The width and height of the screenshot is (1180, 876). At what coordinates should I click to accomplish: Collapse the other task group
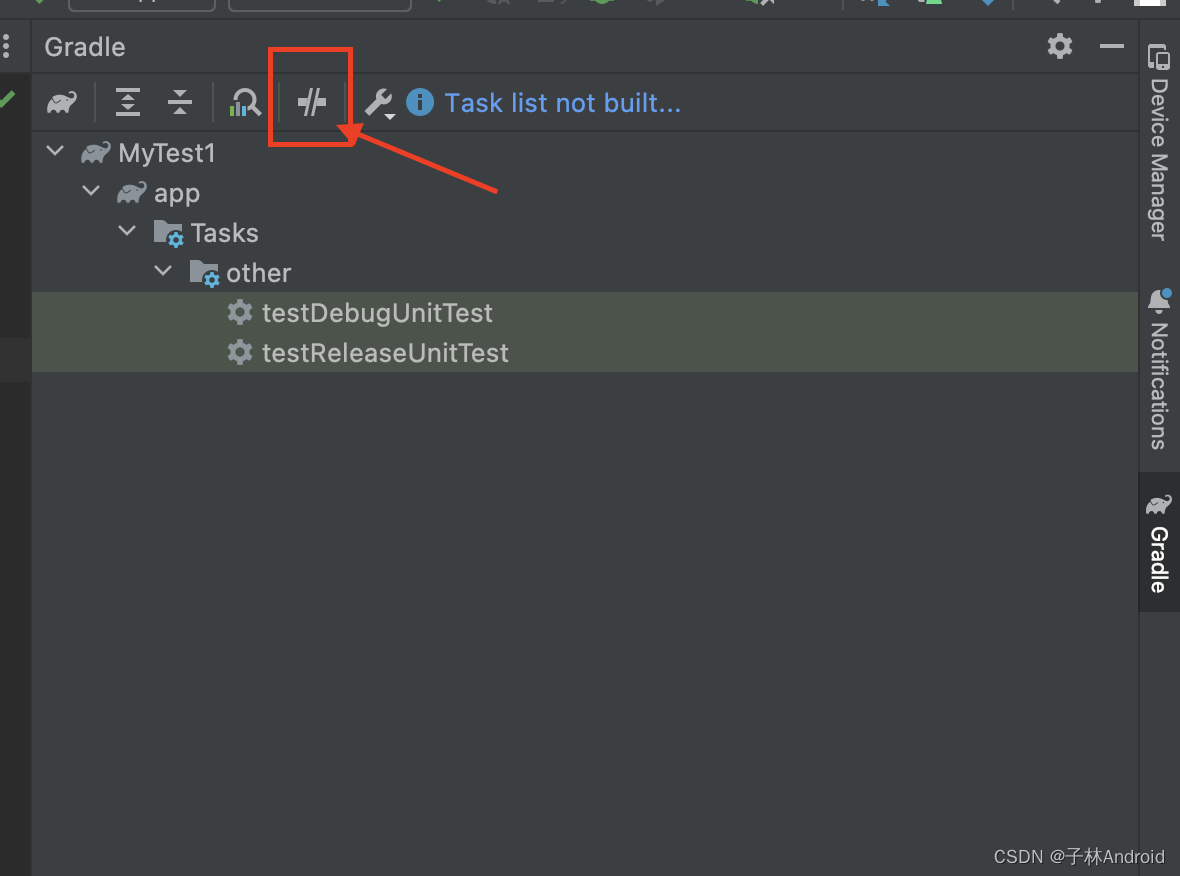tap(163, 273)
